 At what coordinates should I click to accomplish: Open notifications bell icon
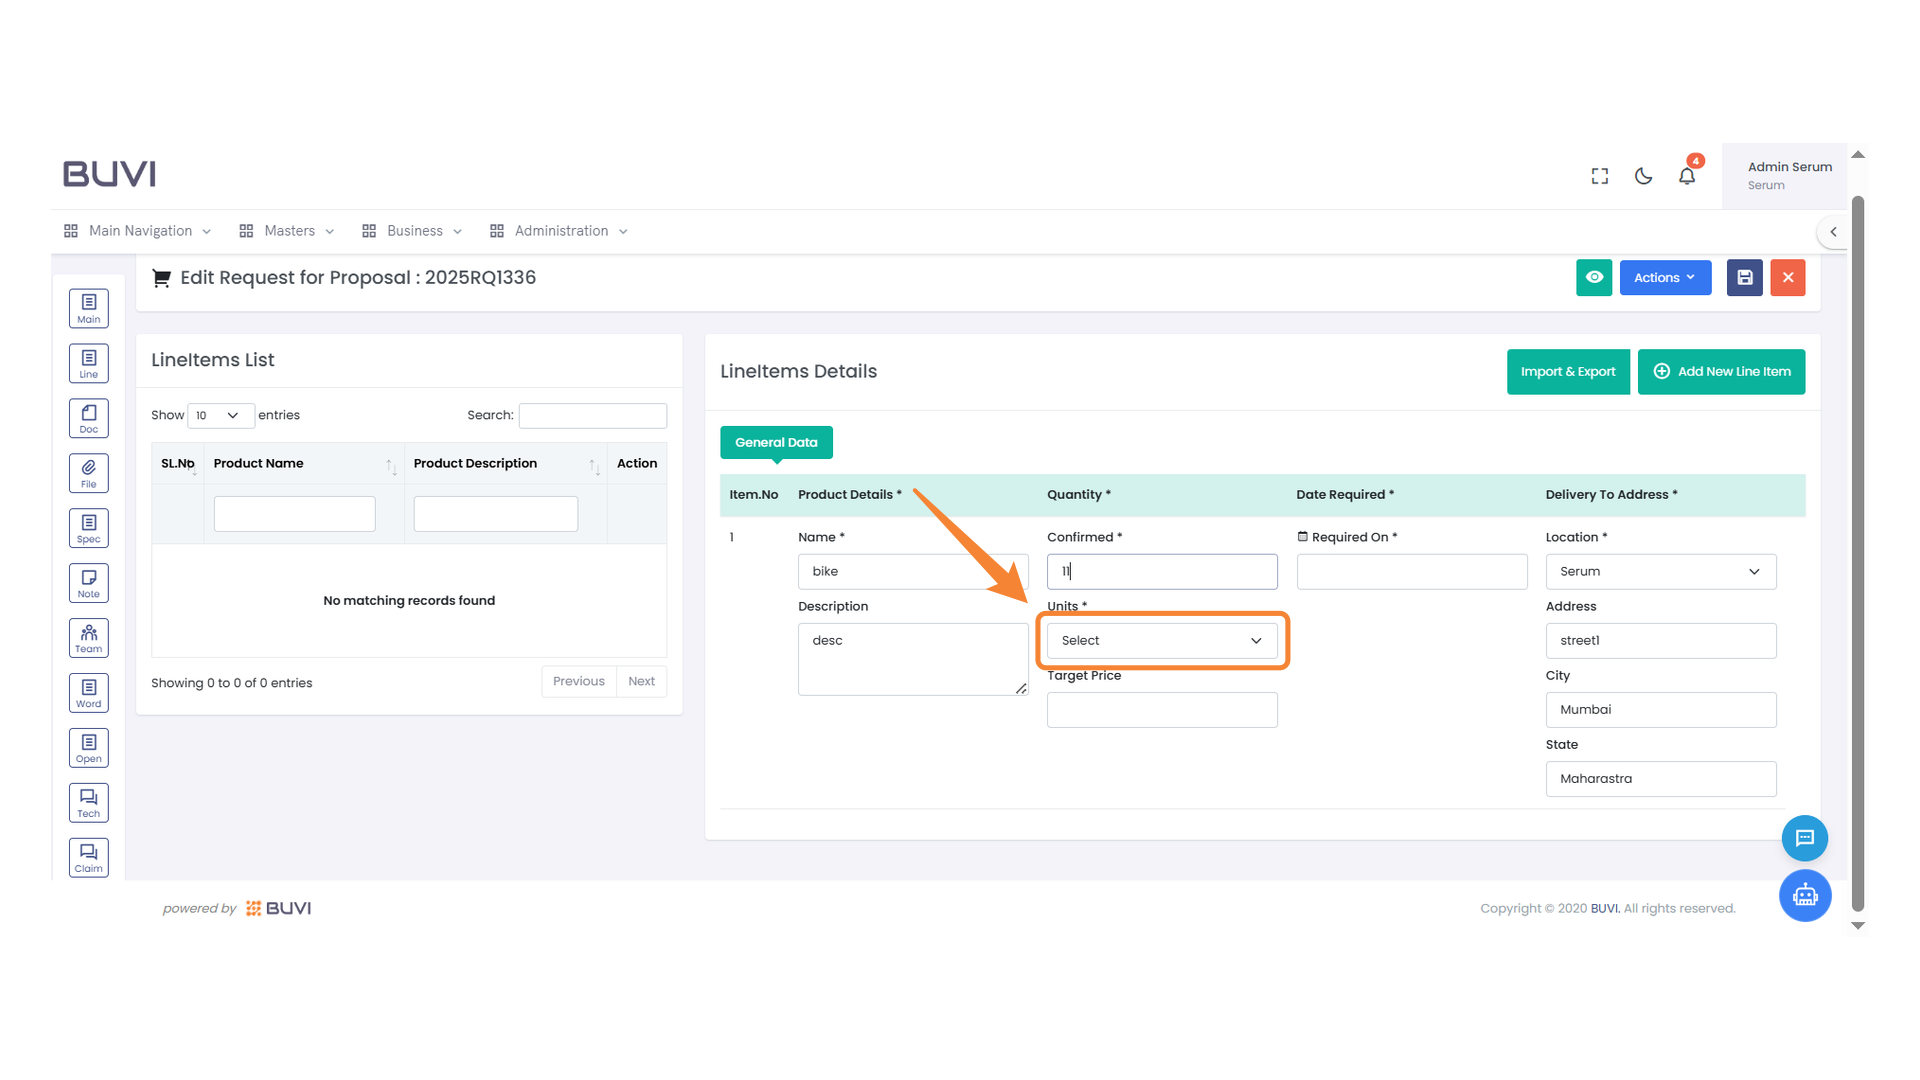[x=1686, y=176]
